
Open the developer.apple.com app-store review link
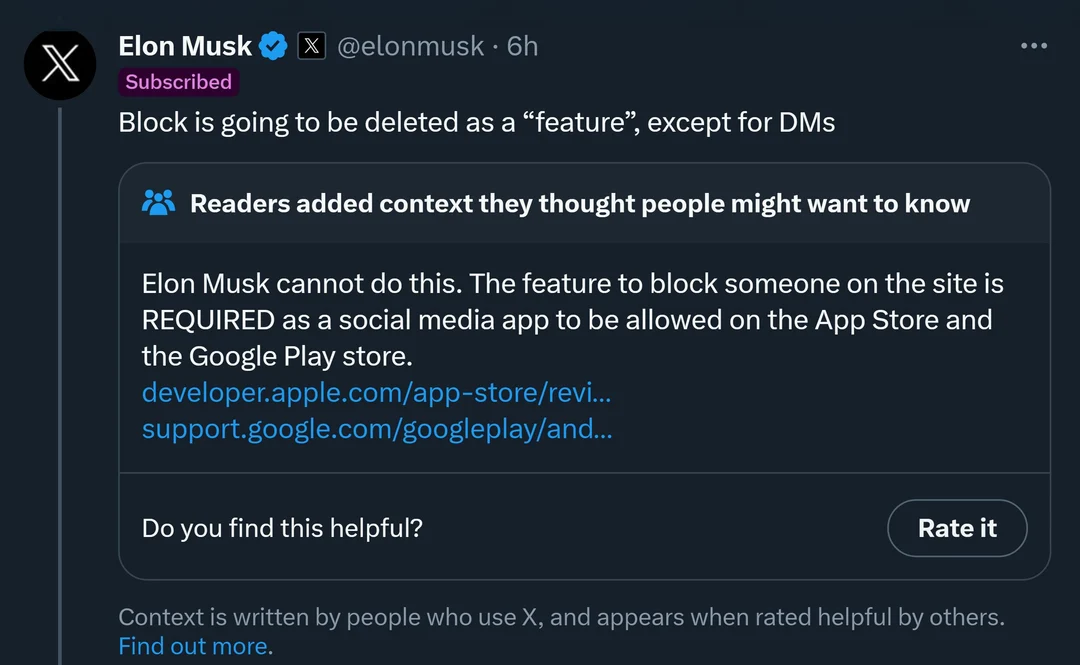[376, 392]
